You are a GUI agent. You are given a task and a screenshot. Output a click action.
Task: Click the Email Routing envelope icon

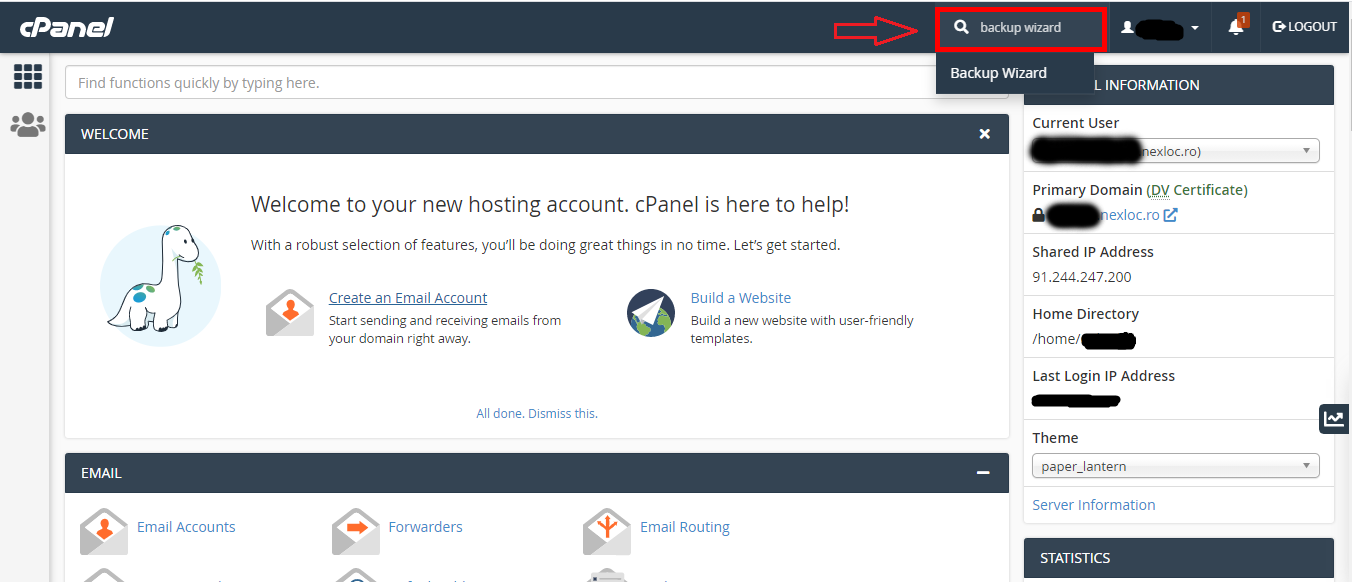[607, 531]
